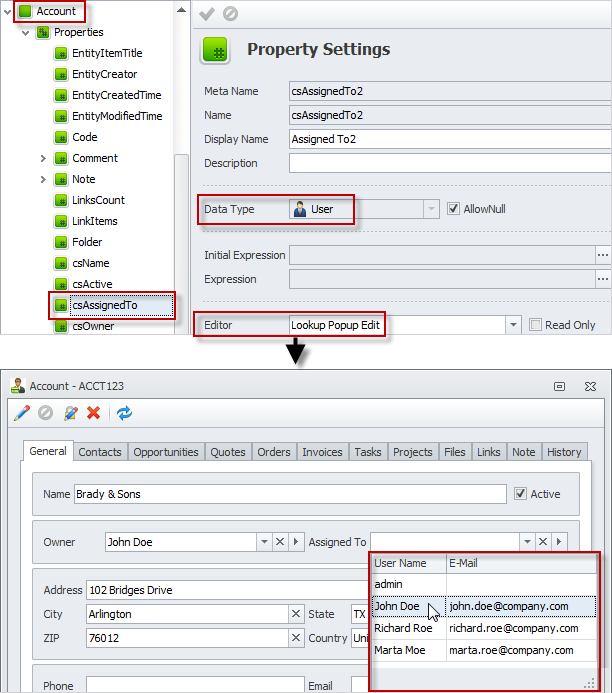
Task: Select csAssignedTo property in tree
Action: pyautogui.click(x=104, y=305)
